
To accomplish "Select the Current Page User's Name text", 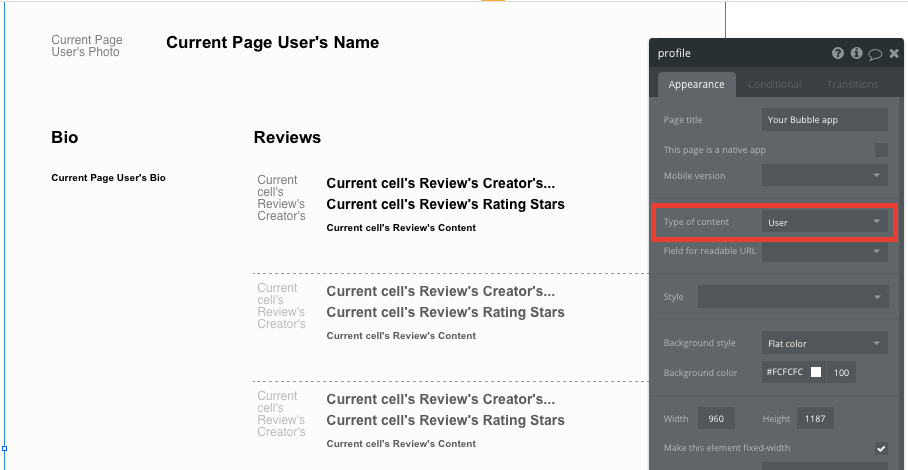I will pos(272,42).
